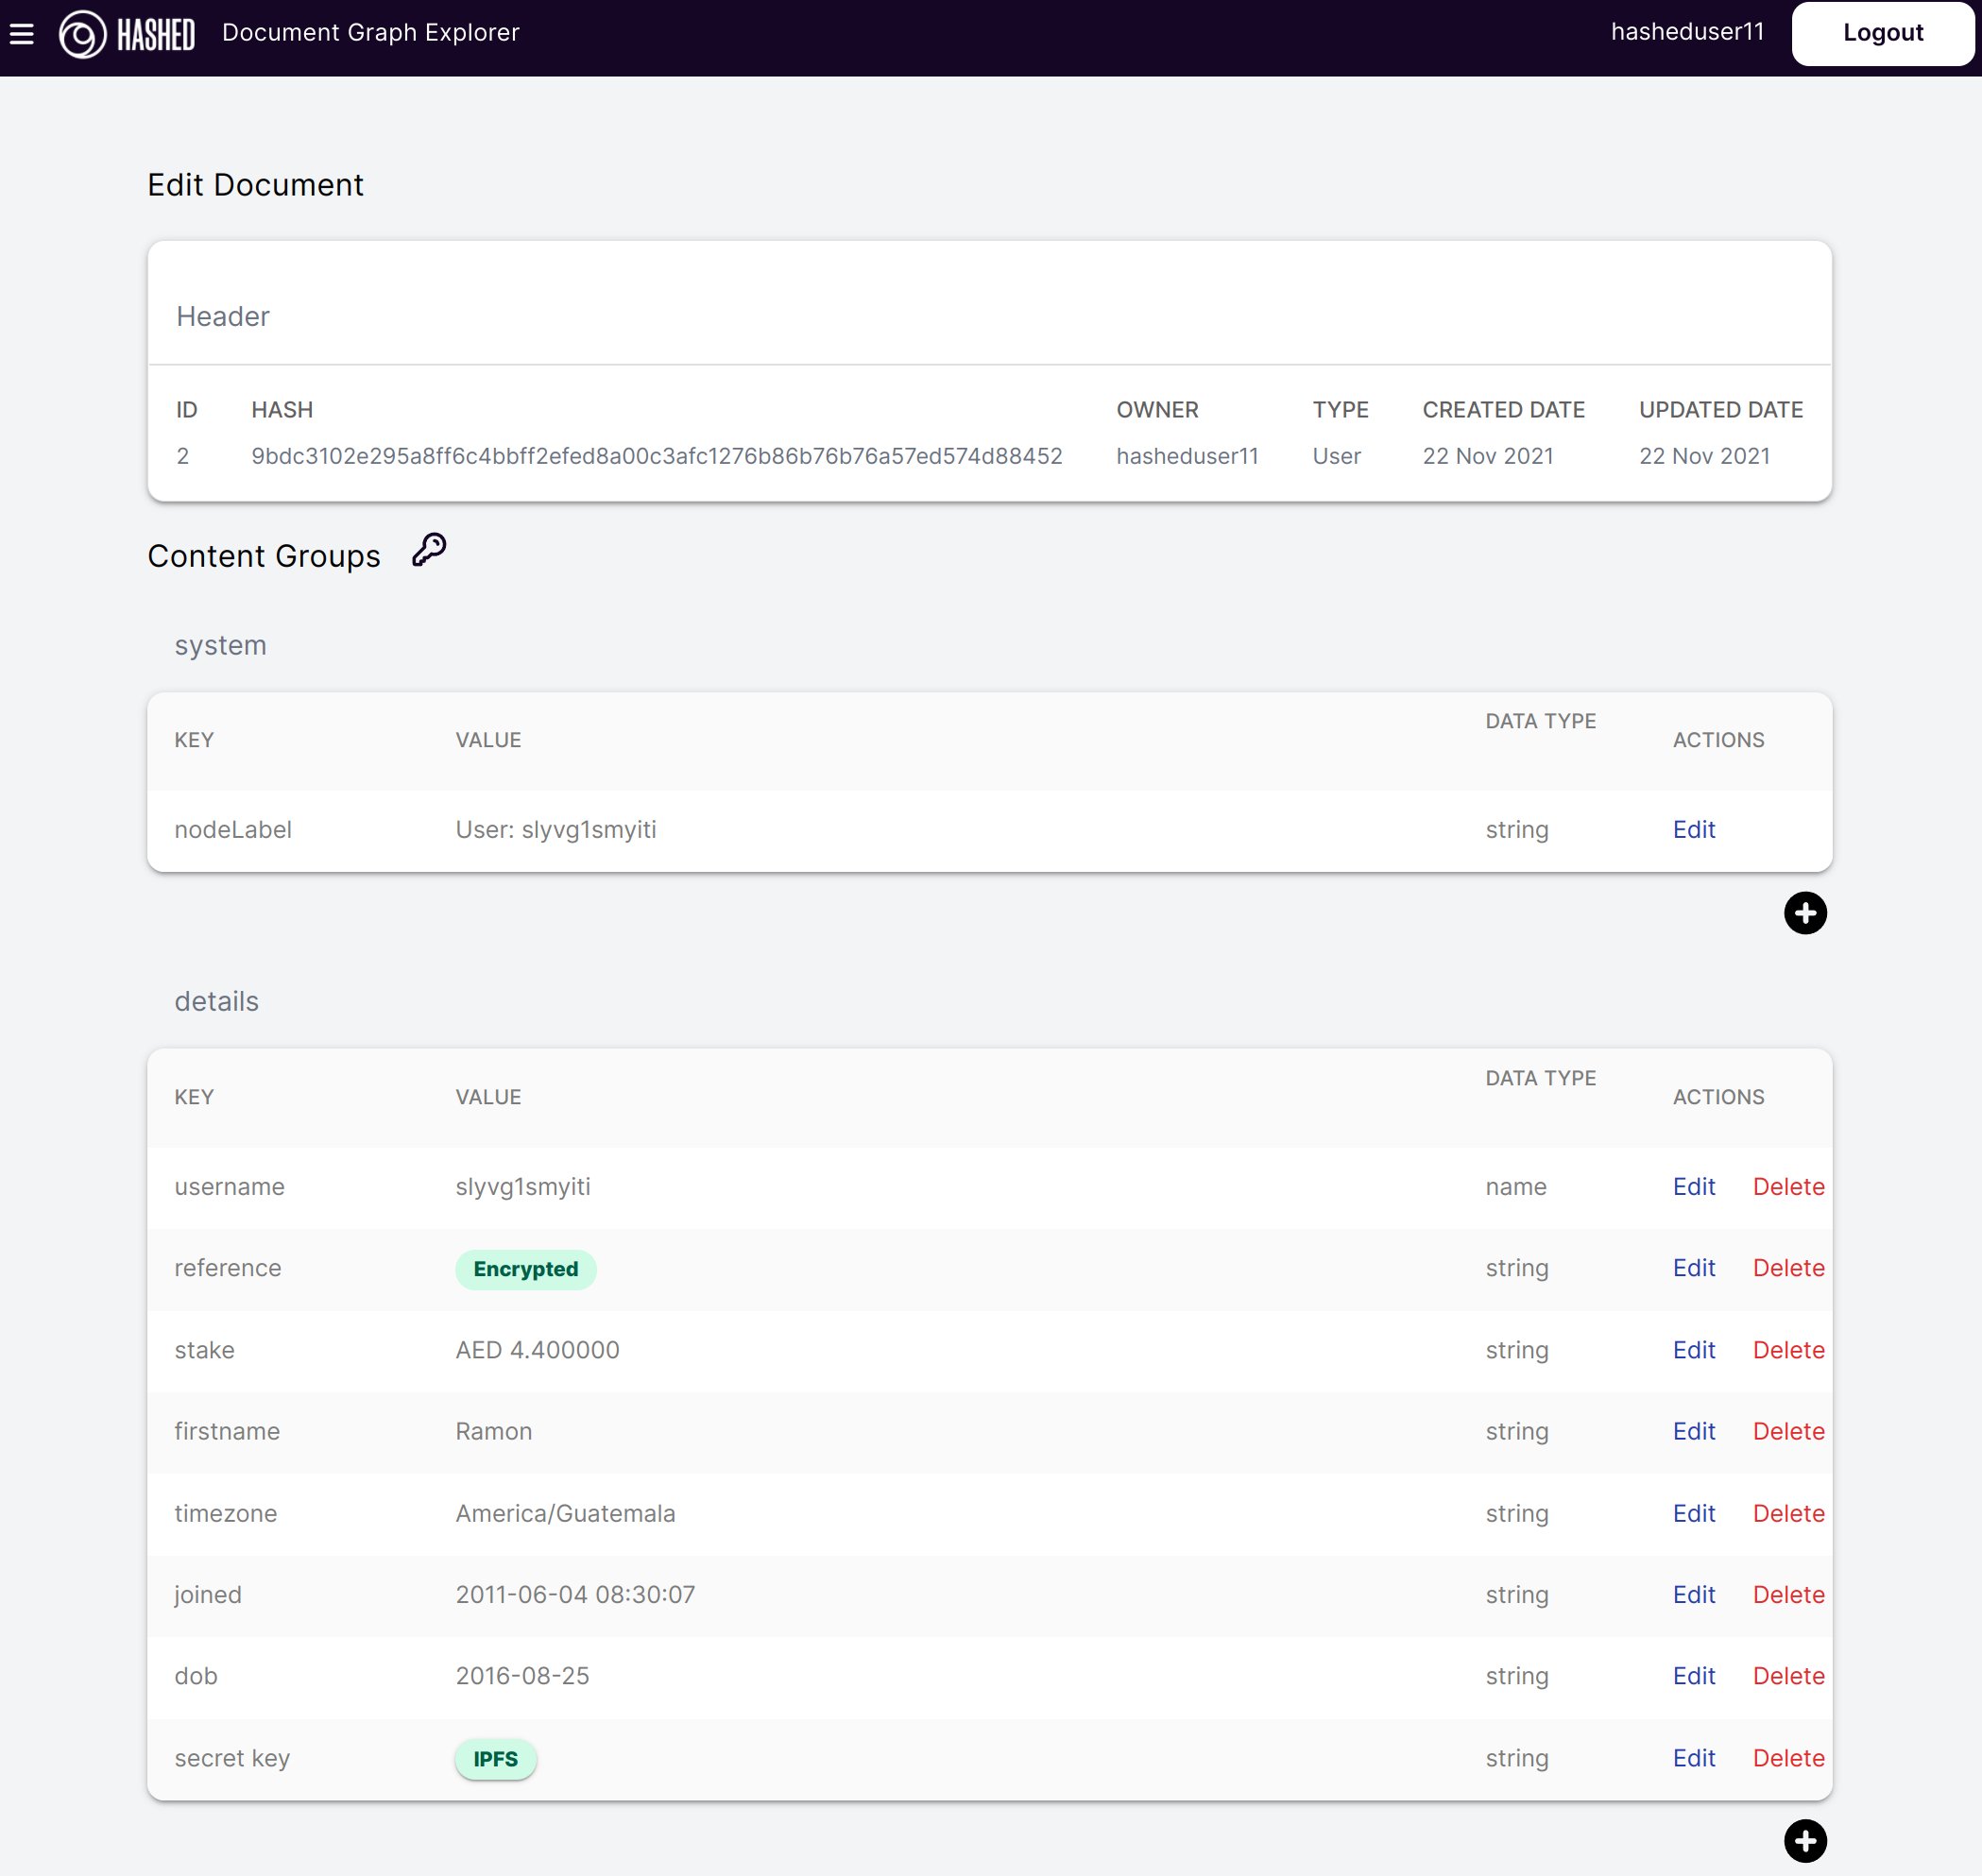This screenshot has width=1982, height=1876.
Task: Click the IPFS badge on secret key field
Action: [495, 1758]
